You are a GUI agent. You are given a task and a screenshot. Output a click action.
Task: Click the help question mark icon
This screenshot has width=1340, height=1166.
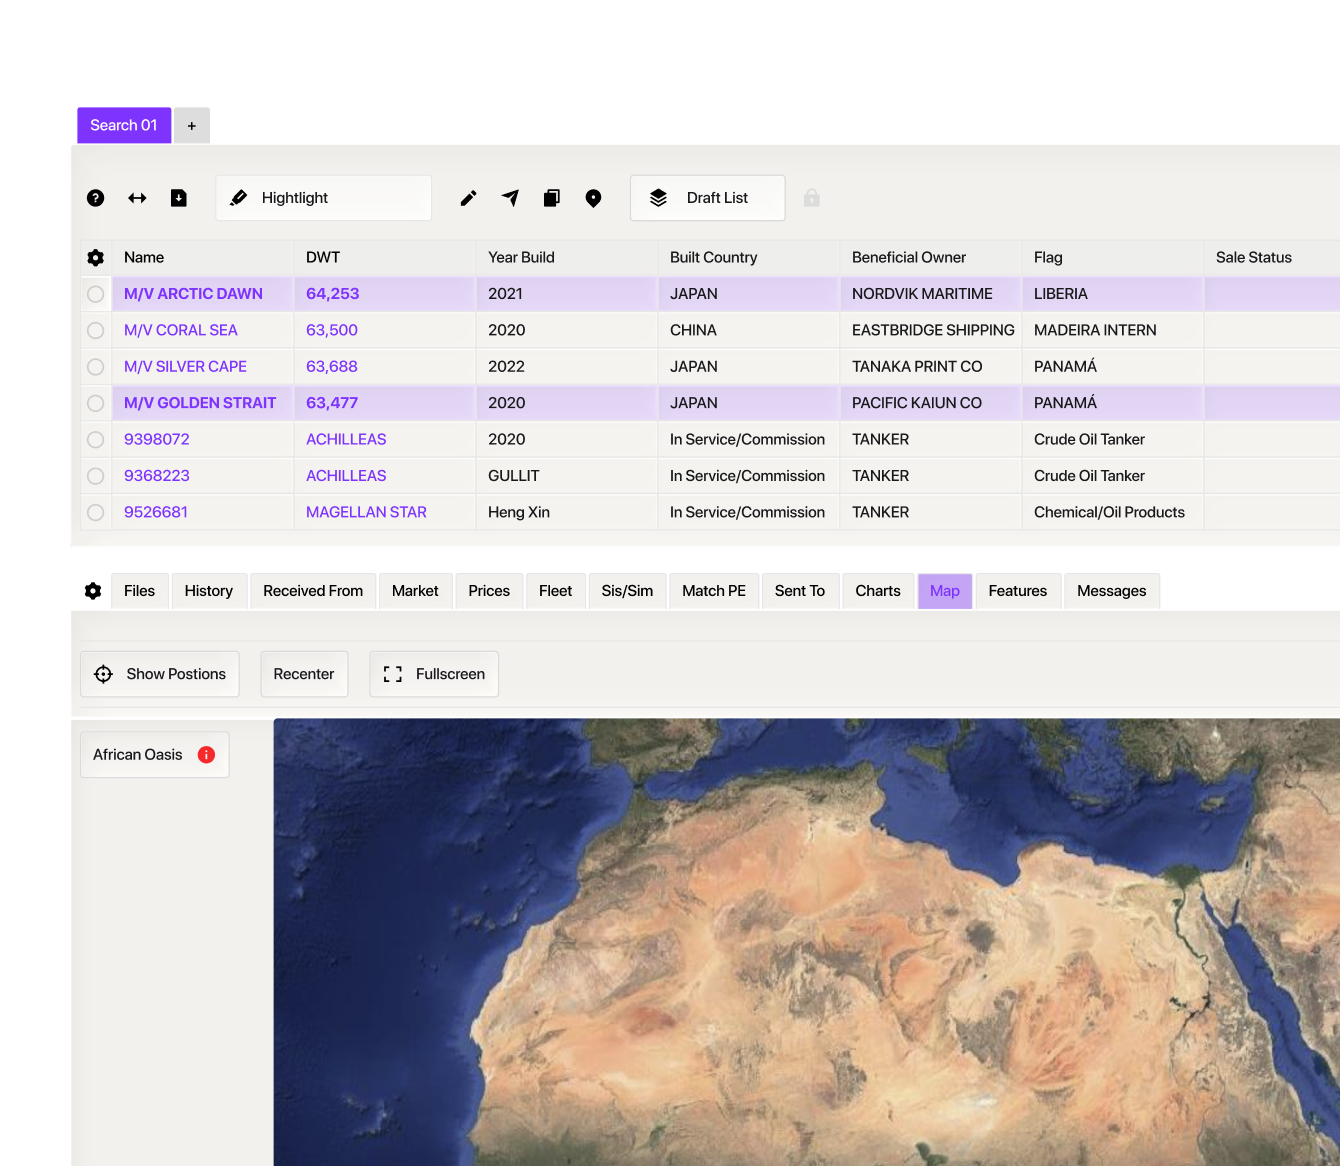point(95,198)
